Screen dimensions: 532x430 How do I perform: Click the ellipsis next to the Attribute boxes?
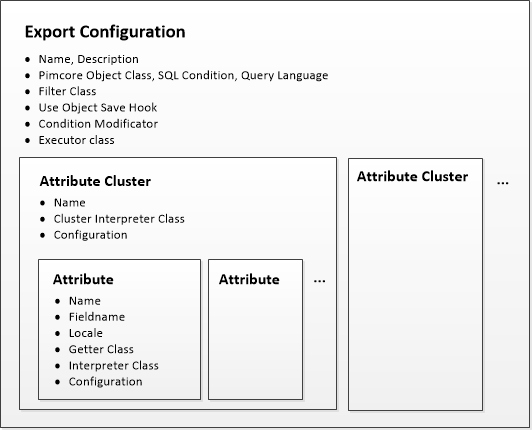coord(320,281)
